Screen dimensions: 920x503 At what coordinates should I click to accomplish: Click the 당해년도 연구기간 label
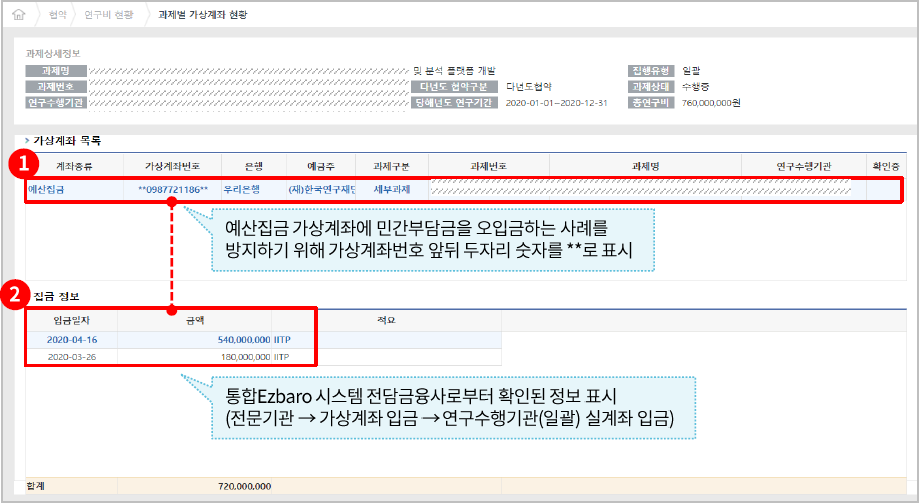pyautogui.click(x=454, y=103)
